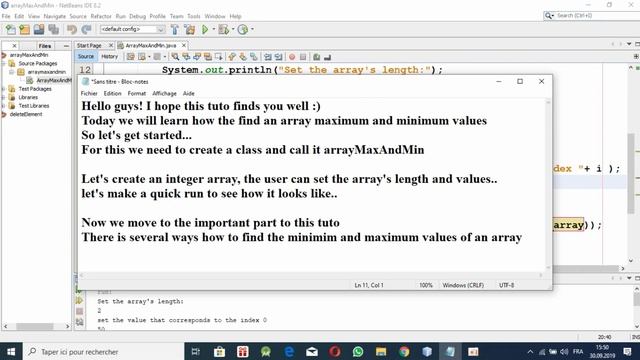Open Microsoft Edge from the taskbar

289,351
